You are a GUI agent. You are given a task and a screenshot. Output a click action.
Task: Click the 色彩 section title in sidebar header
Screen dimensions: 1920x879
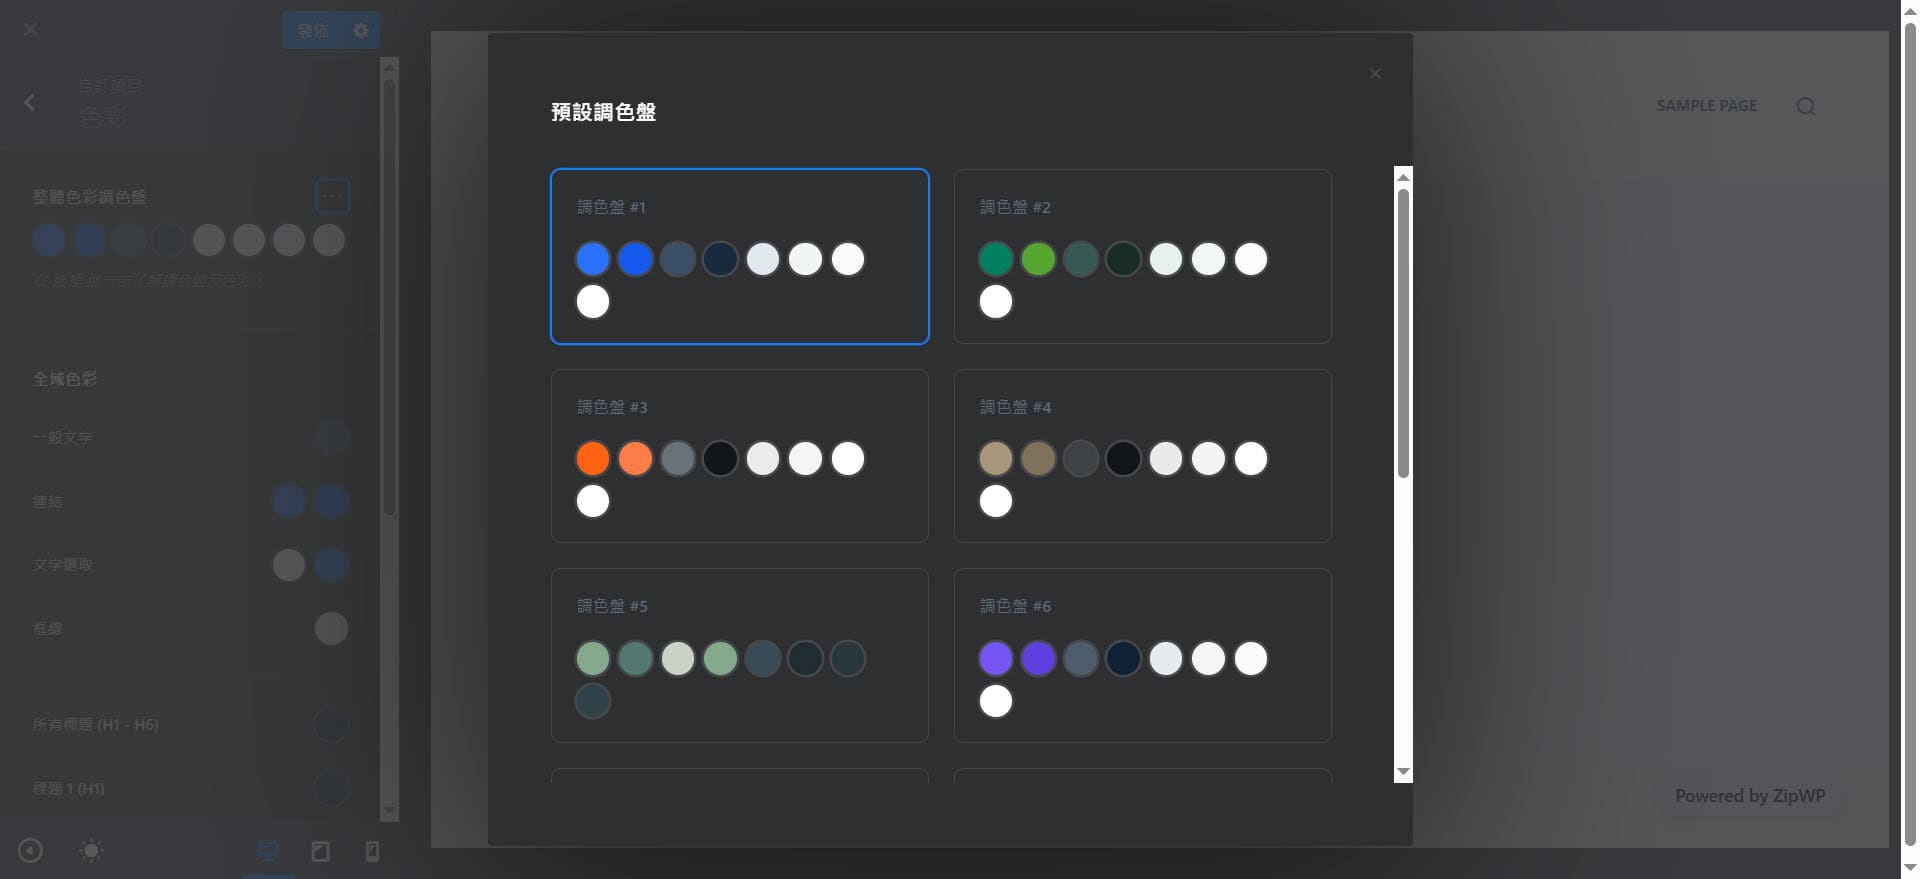point(103,117)
